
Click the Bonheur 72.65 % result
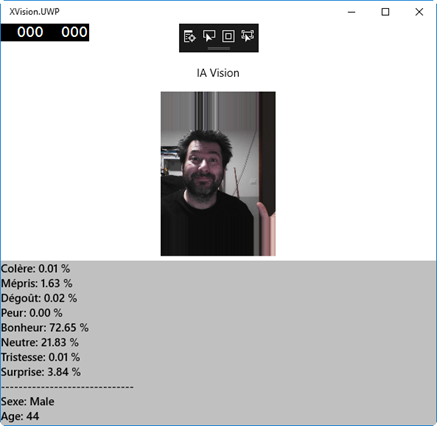coord(45,328)
